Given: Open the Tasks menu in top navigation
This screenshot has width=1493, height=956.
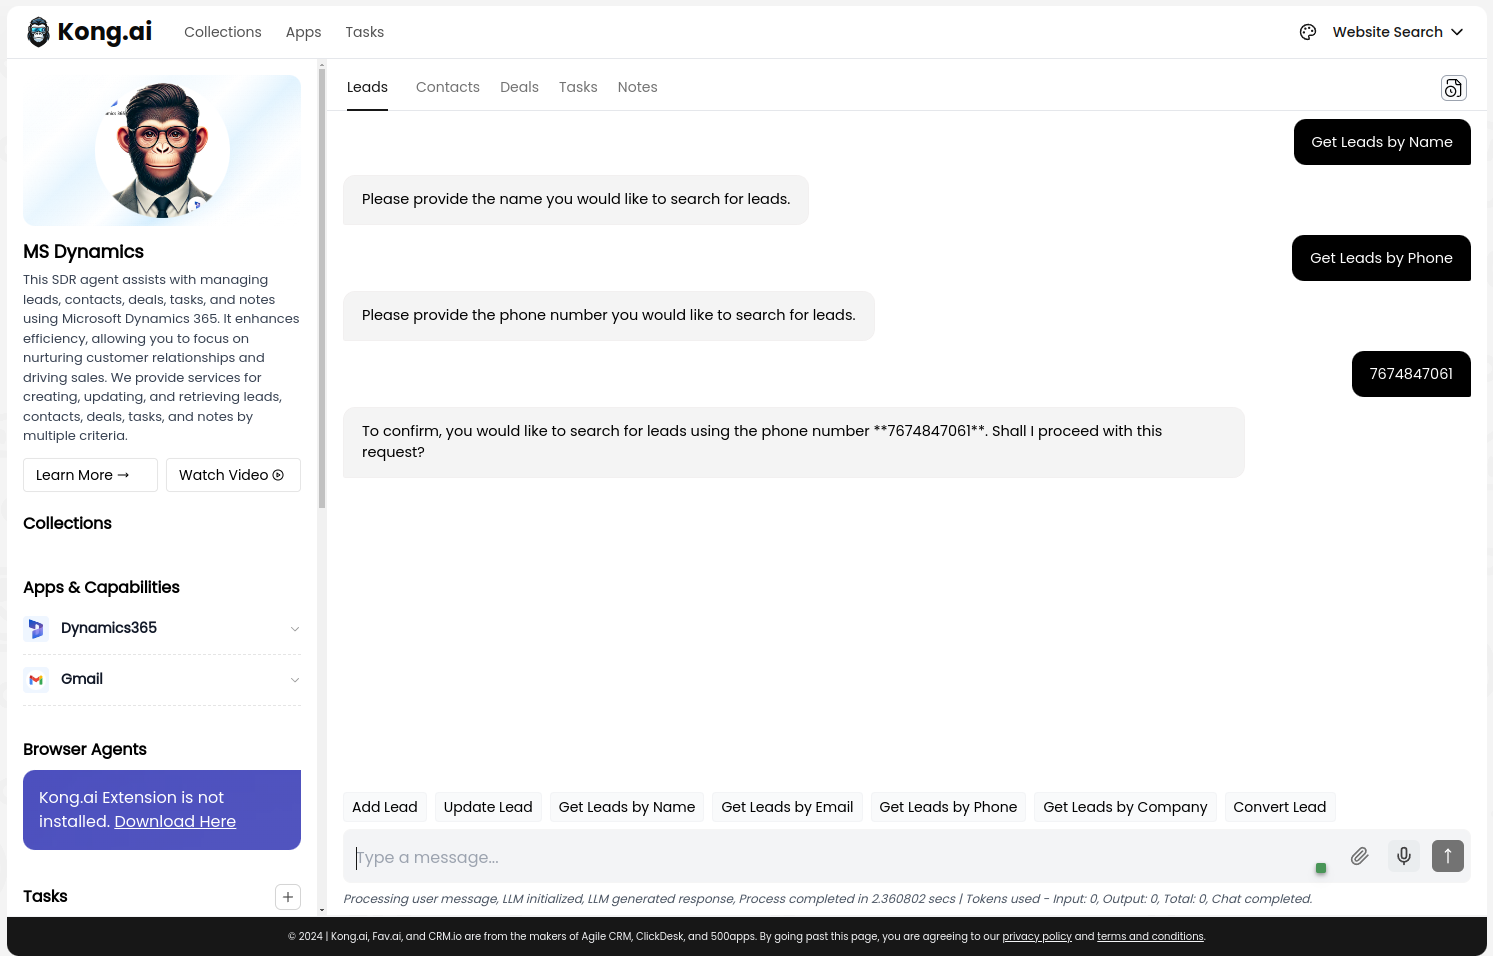Looking at the screenshot, I should (x=365, y=32).
